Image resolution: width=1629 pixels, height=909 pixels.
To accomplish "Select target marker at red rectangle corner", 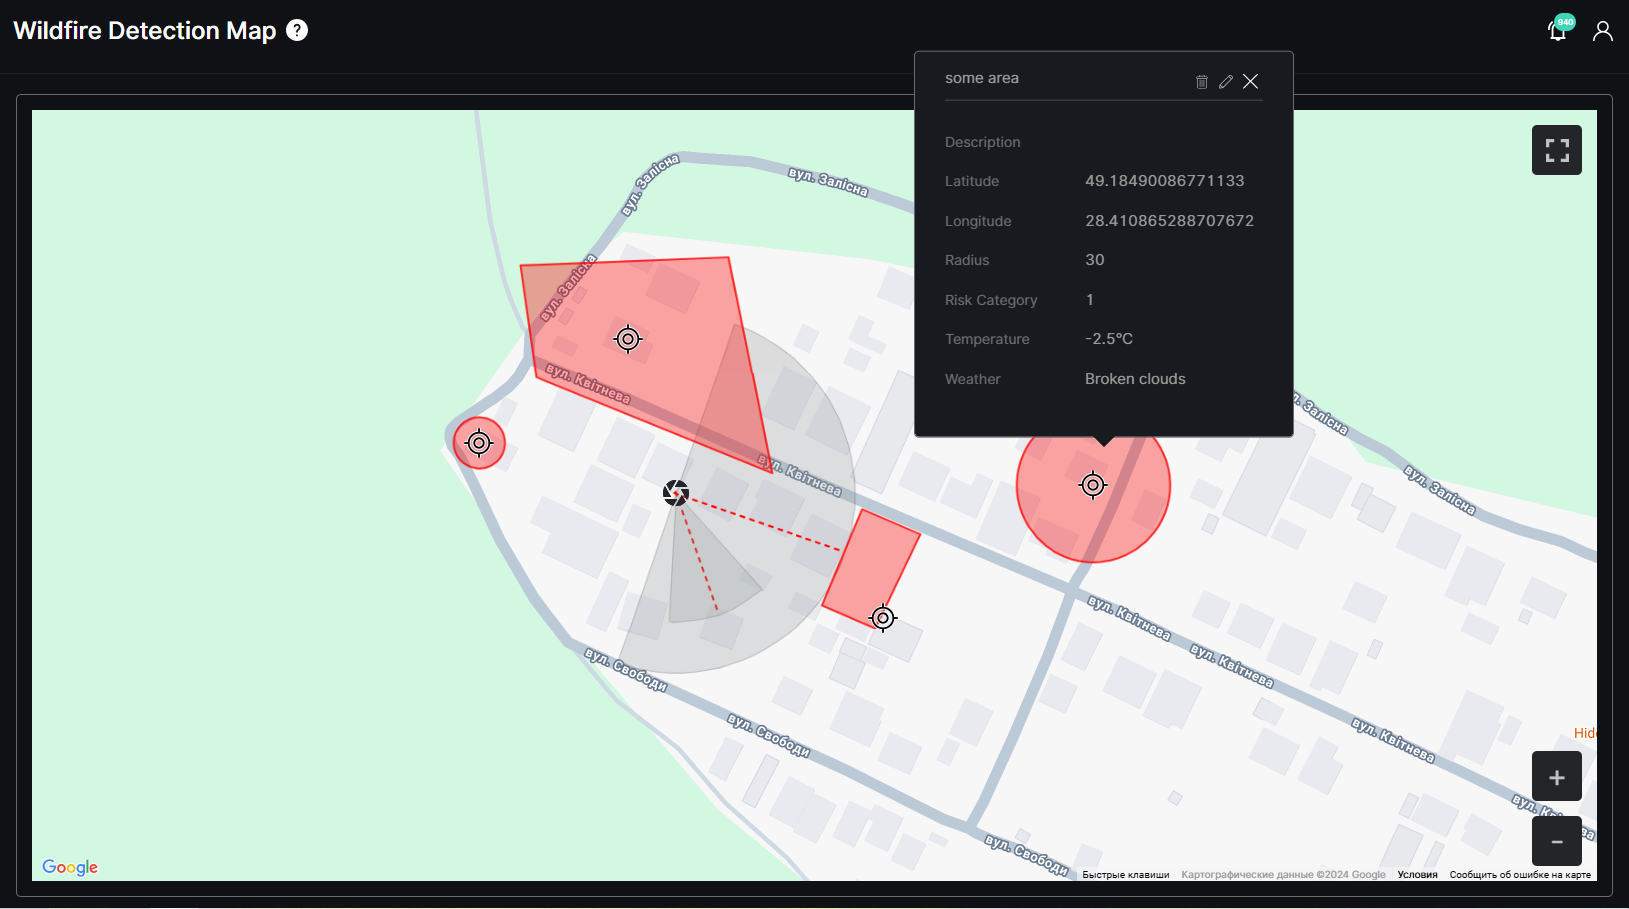I will [883, 618].
